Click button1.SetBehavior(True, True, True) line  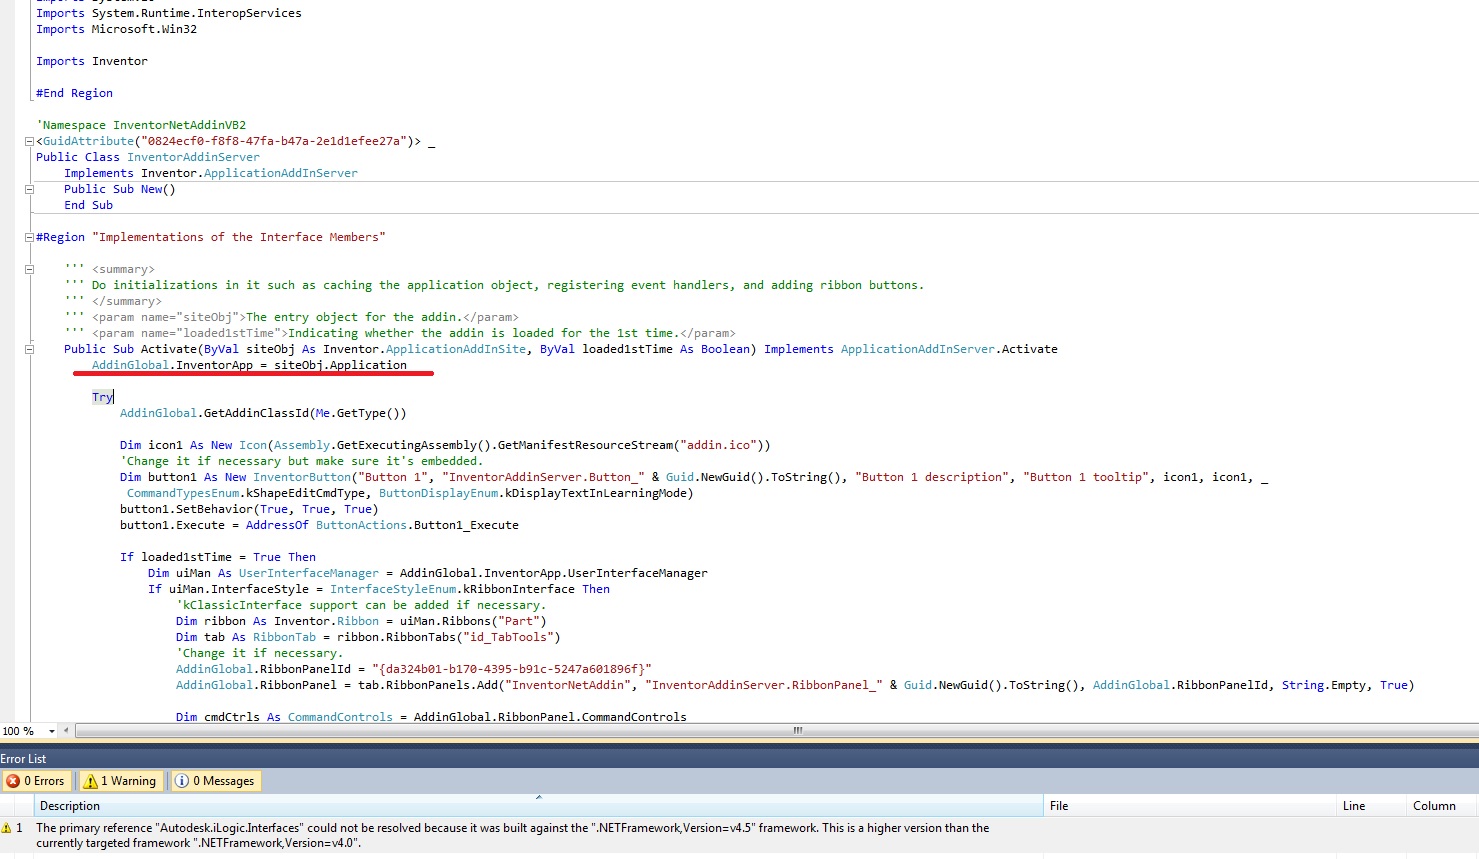click(249, 509)
